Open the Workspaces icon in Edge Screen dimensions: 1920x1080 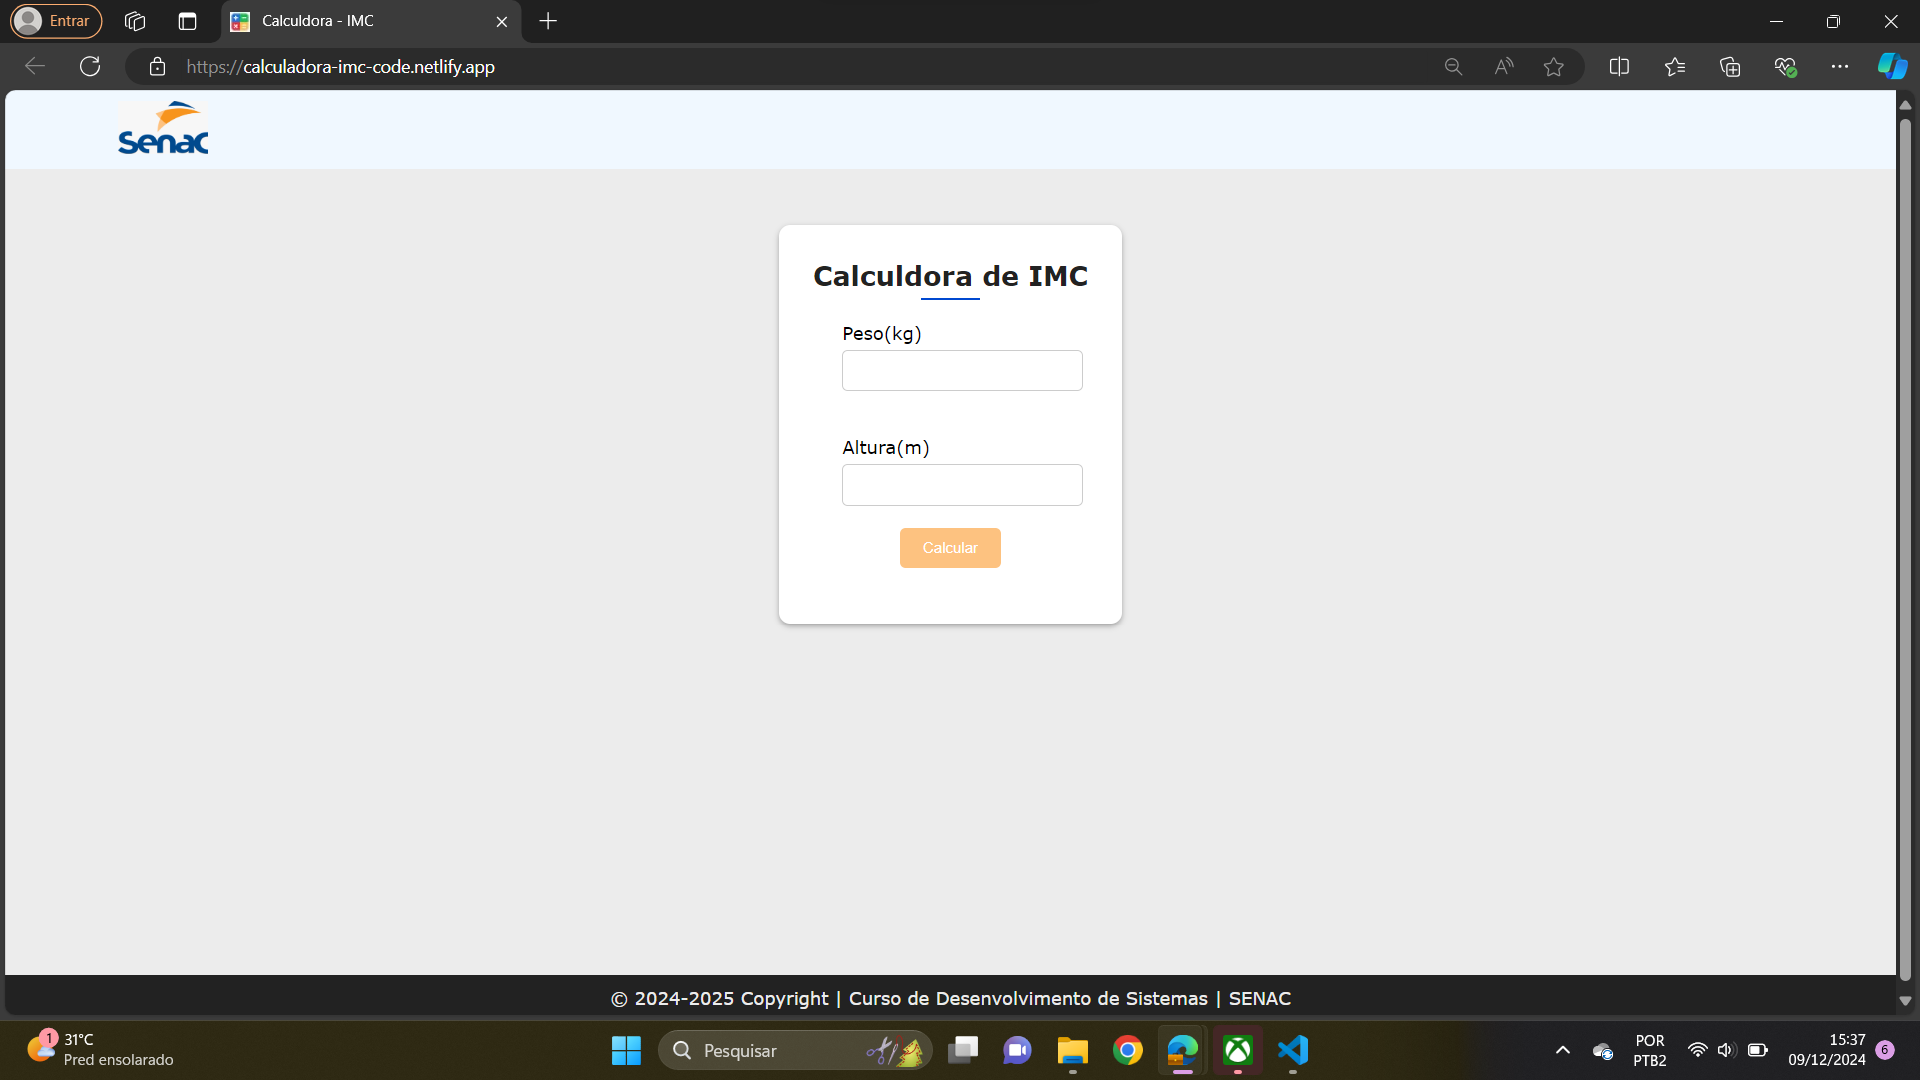coord(135,21)
